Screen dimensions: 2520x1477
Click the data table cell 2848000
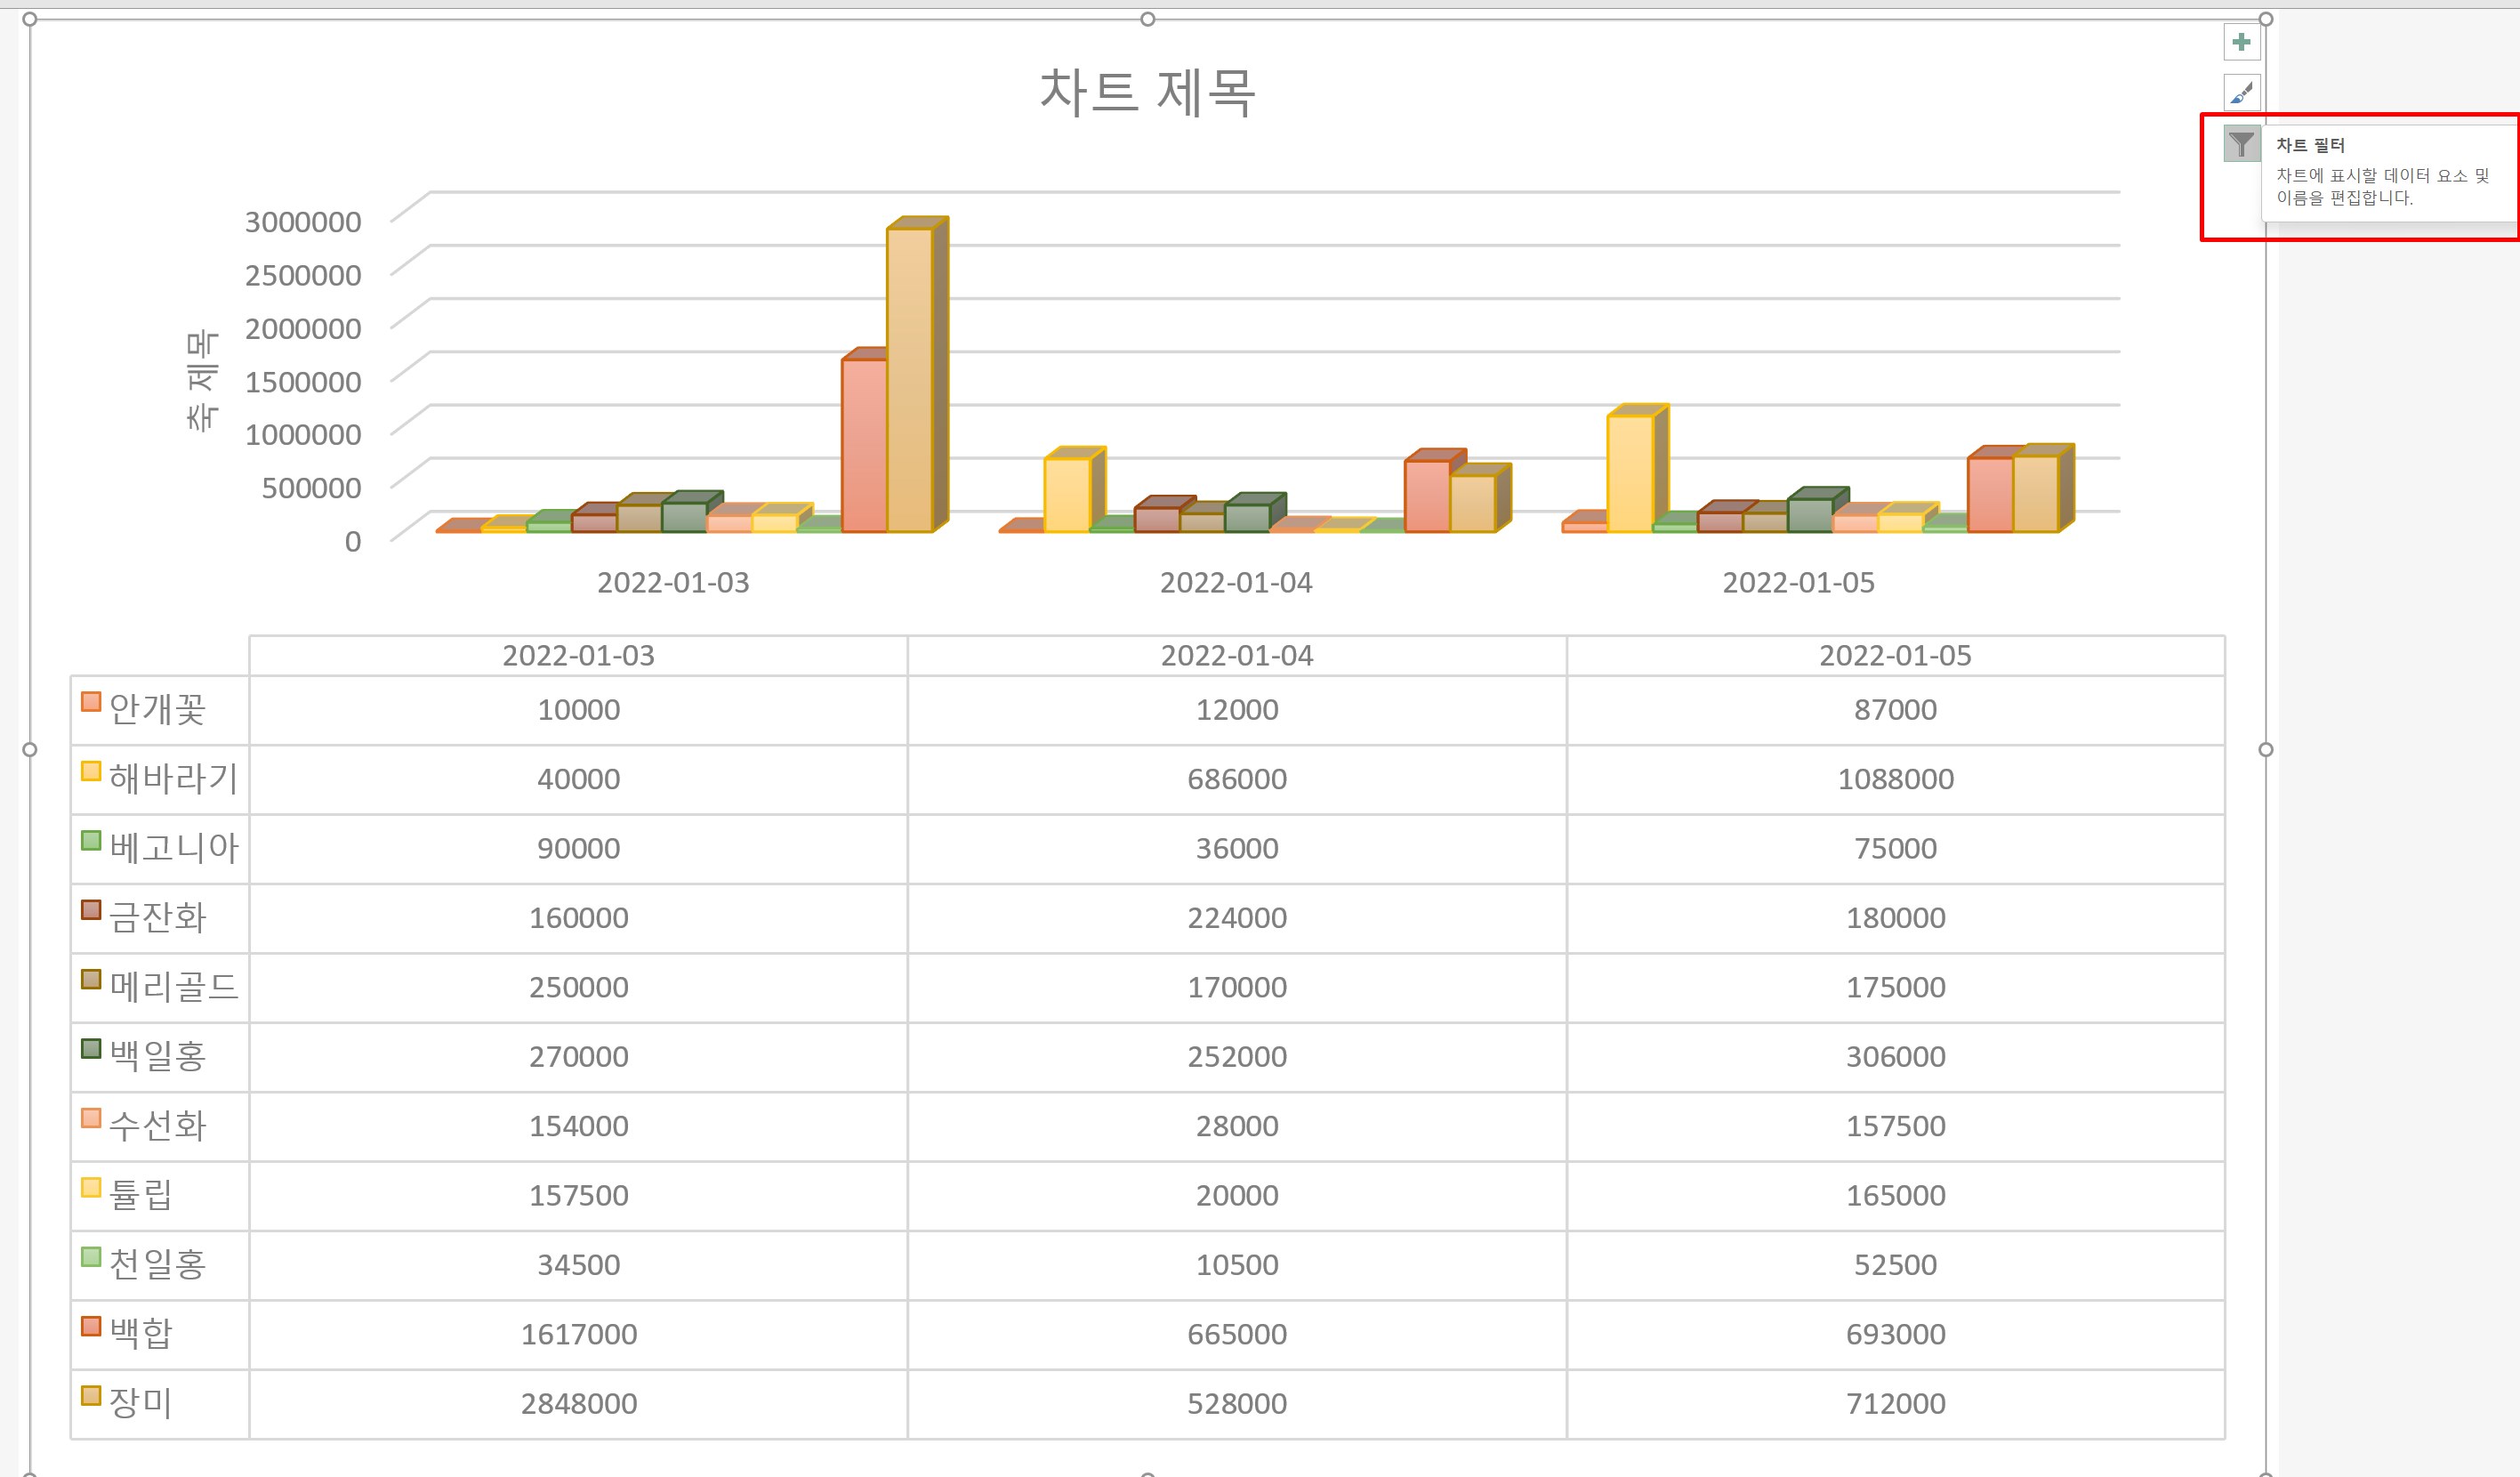(578, 1403)
